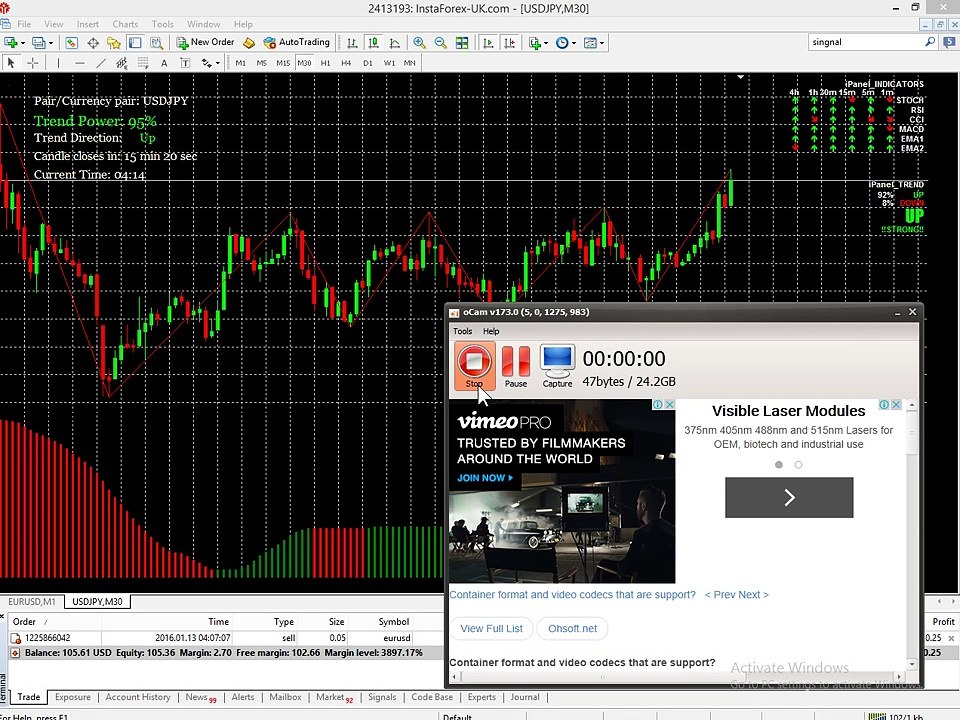Toggle the AutoTrading button
Screen dimensions: 960x720
(x=297, y=42)
